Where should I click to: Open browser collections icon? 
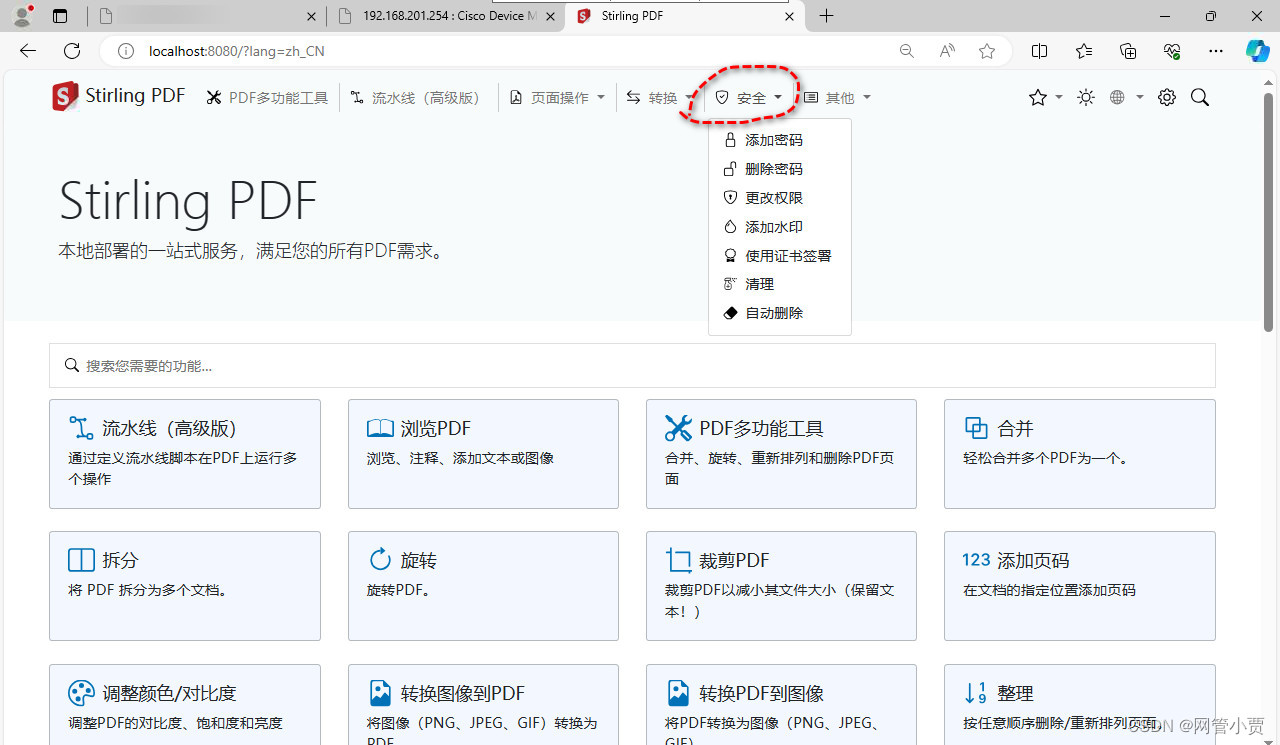1128,51
